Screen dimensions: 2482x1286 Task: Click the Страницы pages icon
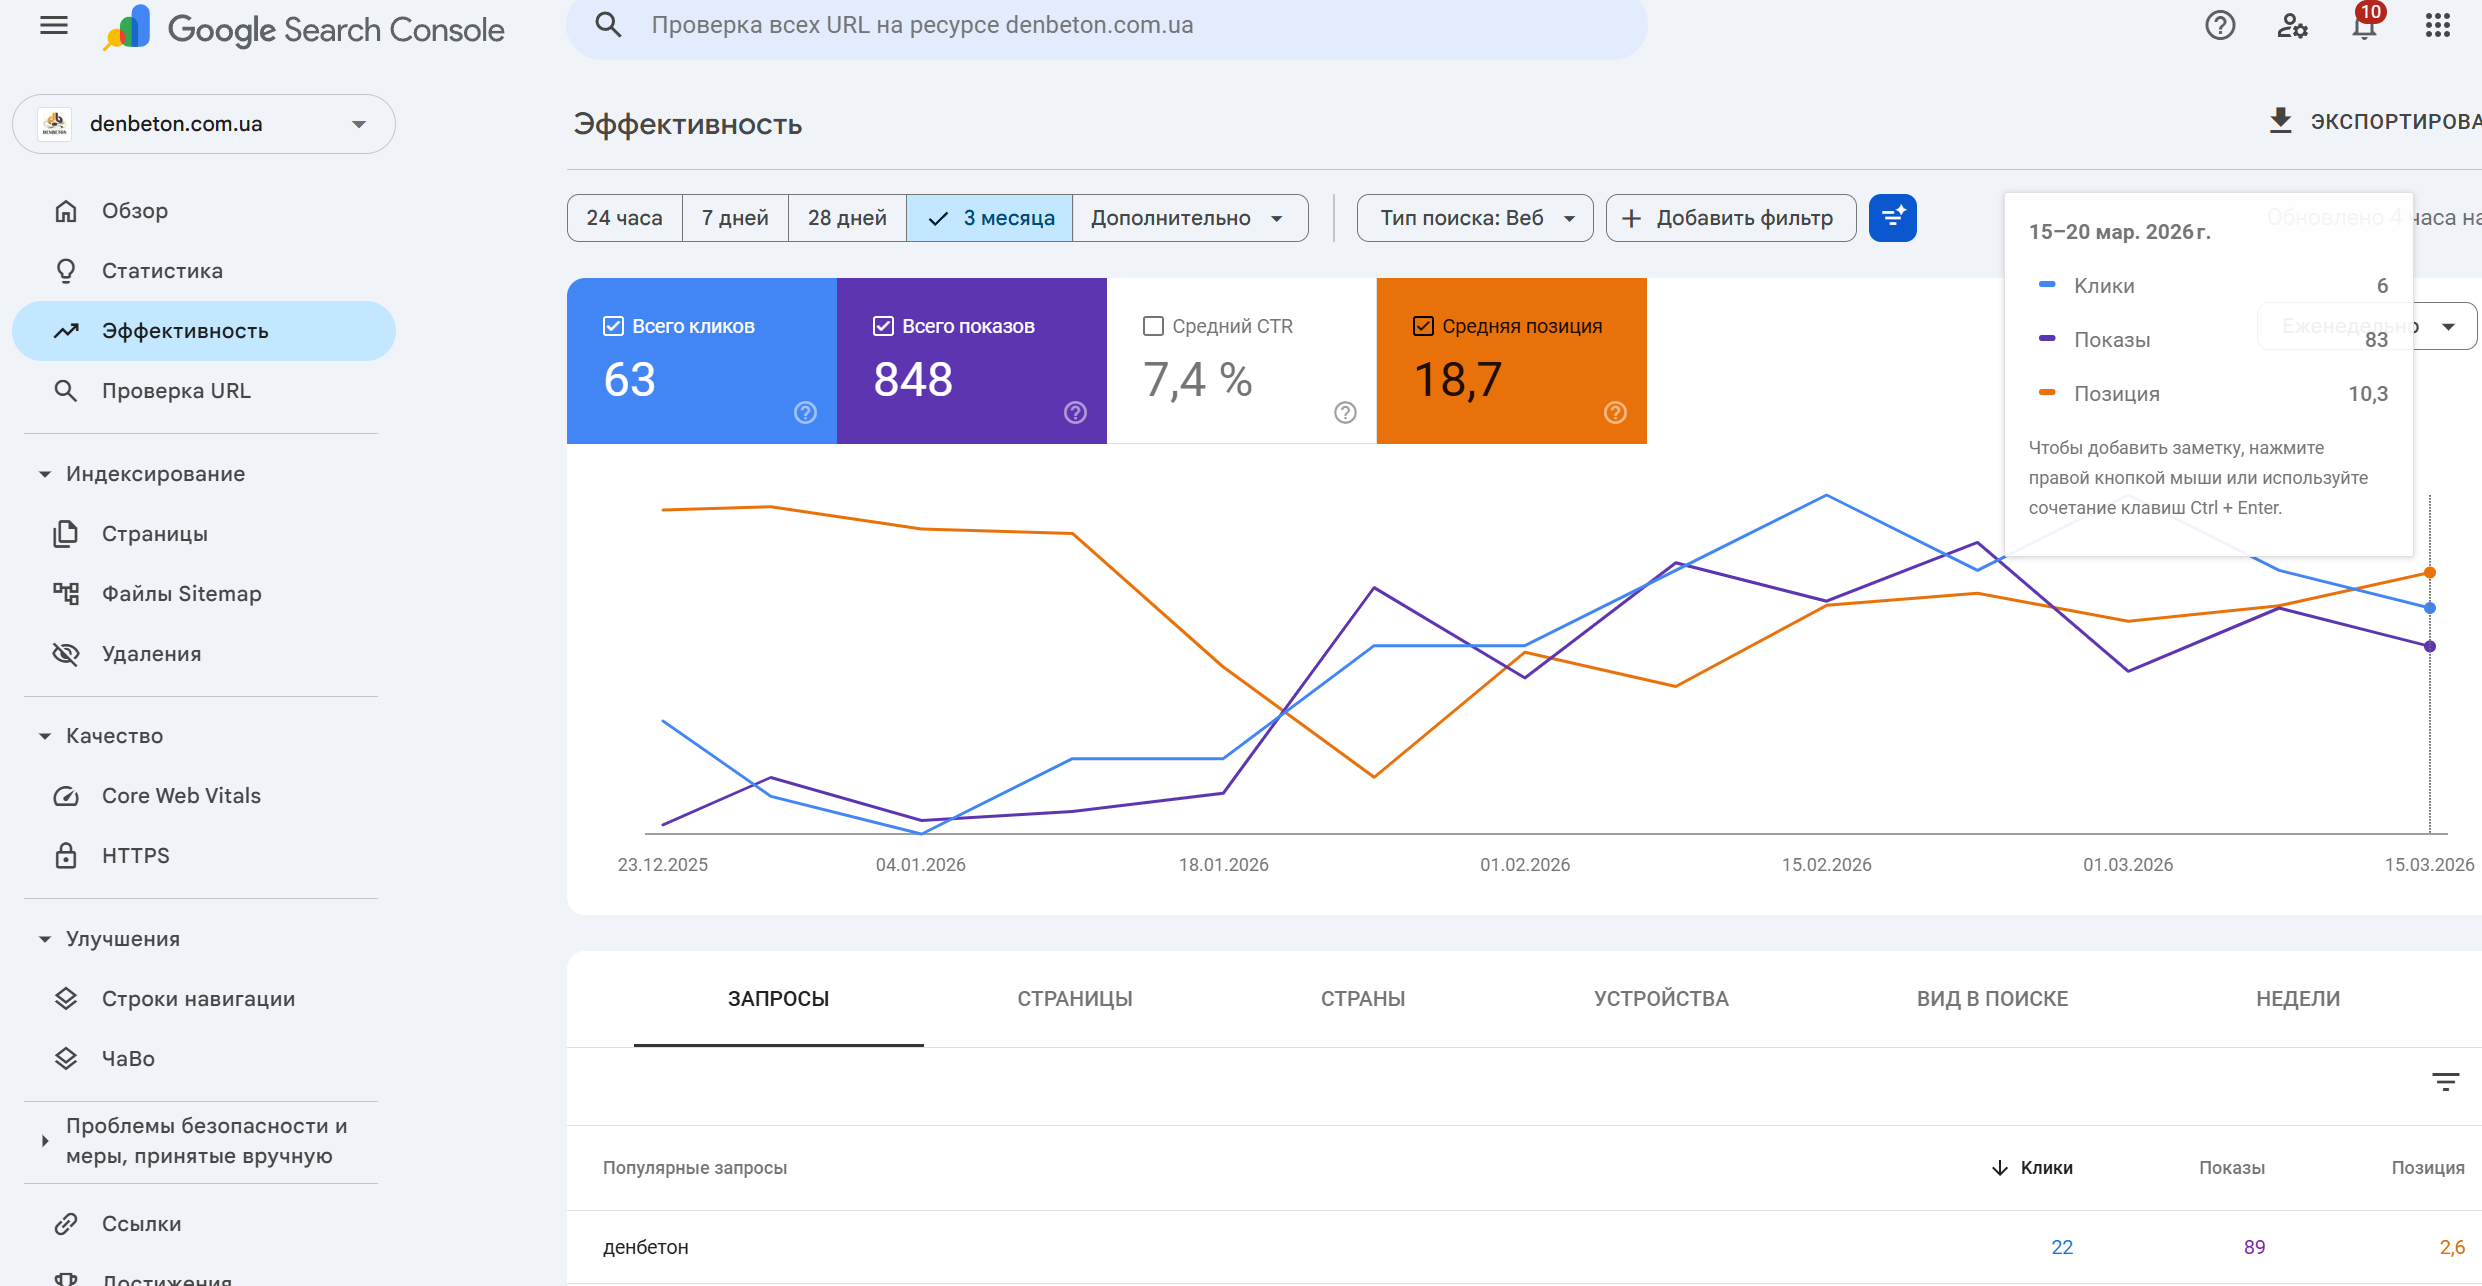pyautogui.click(x=66, y=534)
